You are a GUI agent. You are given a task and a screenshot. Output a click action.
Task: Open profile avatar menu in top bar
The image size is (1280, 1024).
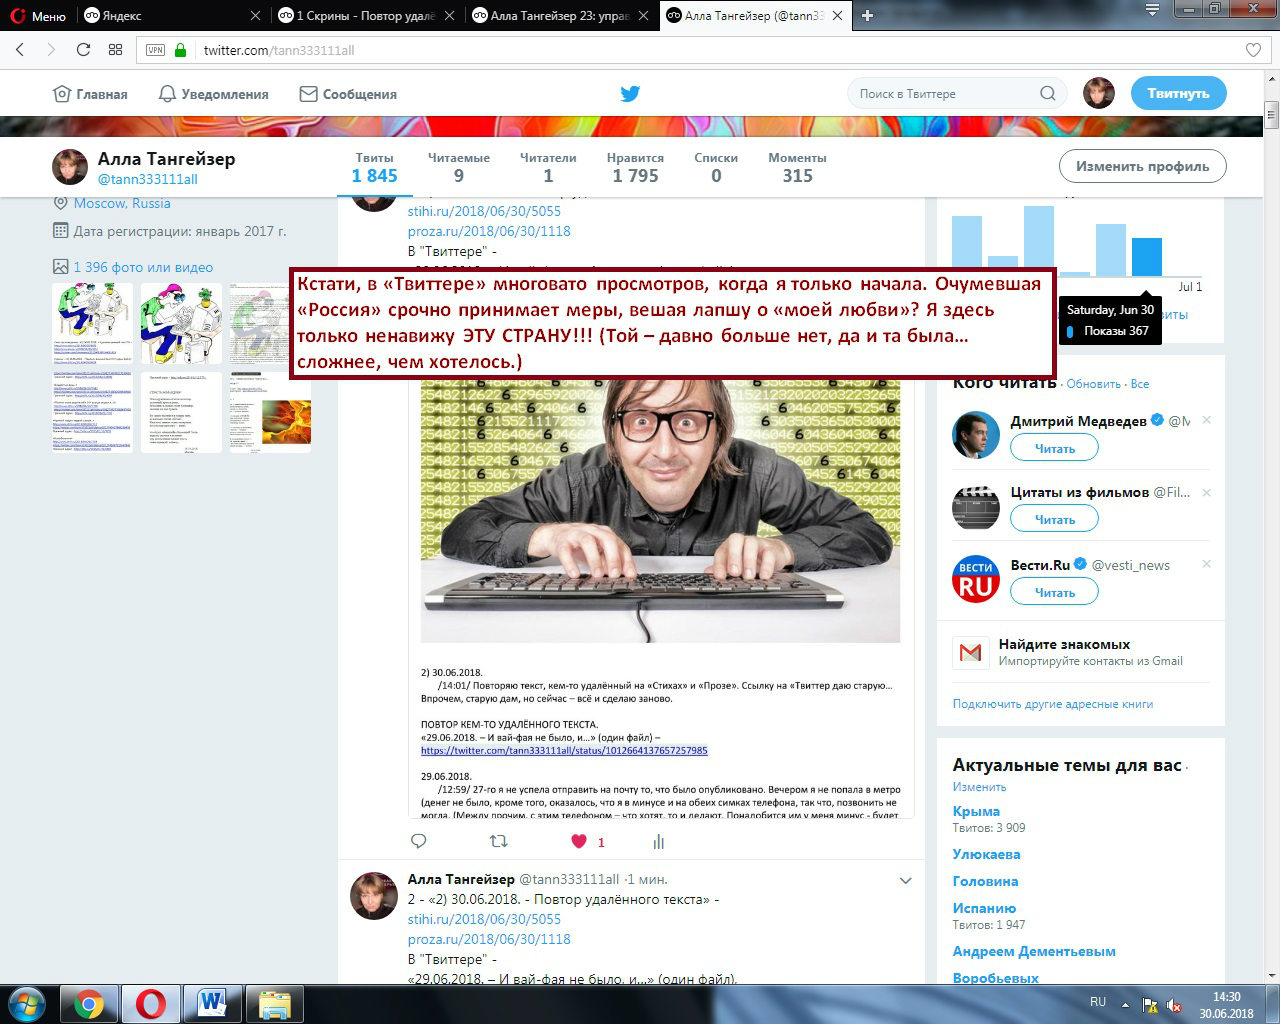[x=1099, y=94]
